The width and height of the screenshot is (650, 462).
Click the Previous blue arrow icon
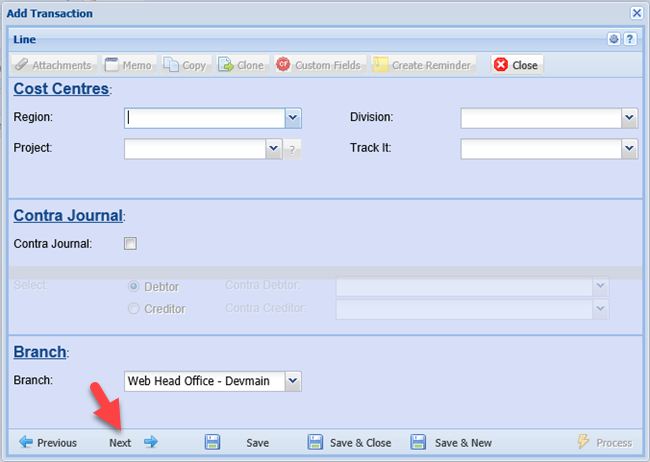pyautogui.click(x=26, y=442)
